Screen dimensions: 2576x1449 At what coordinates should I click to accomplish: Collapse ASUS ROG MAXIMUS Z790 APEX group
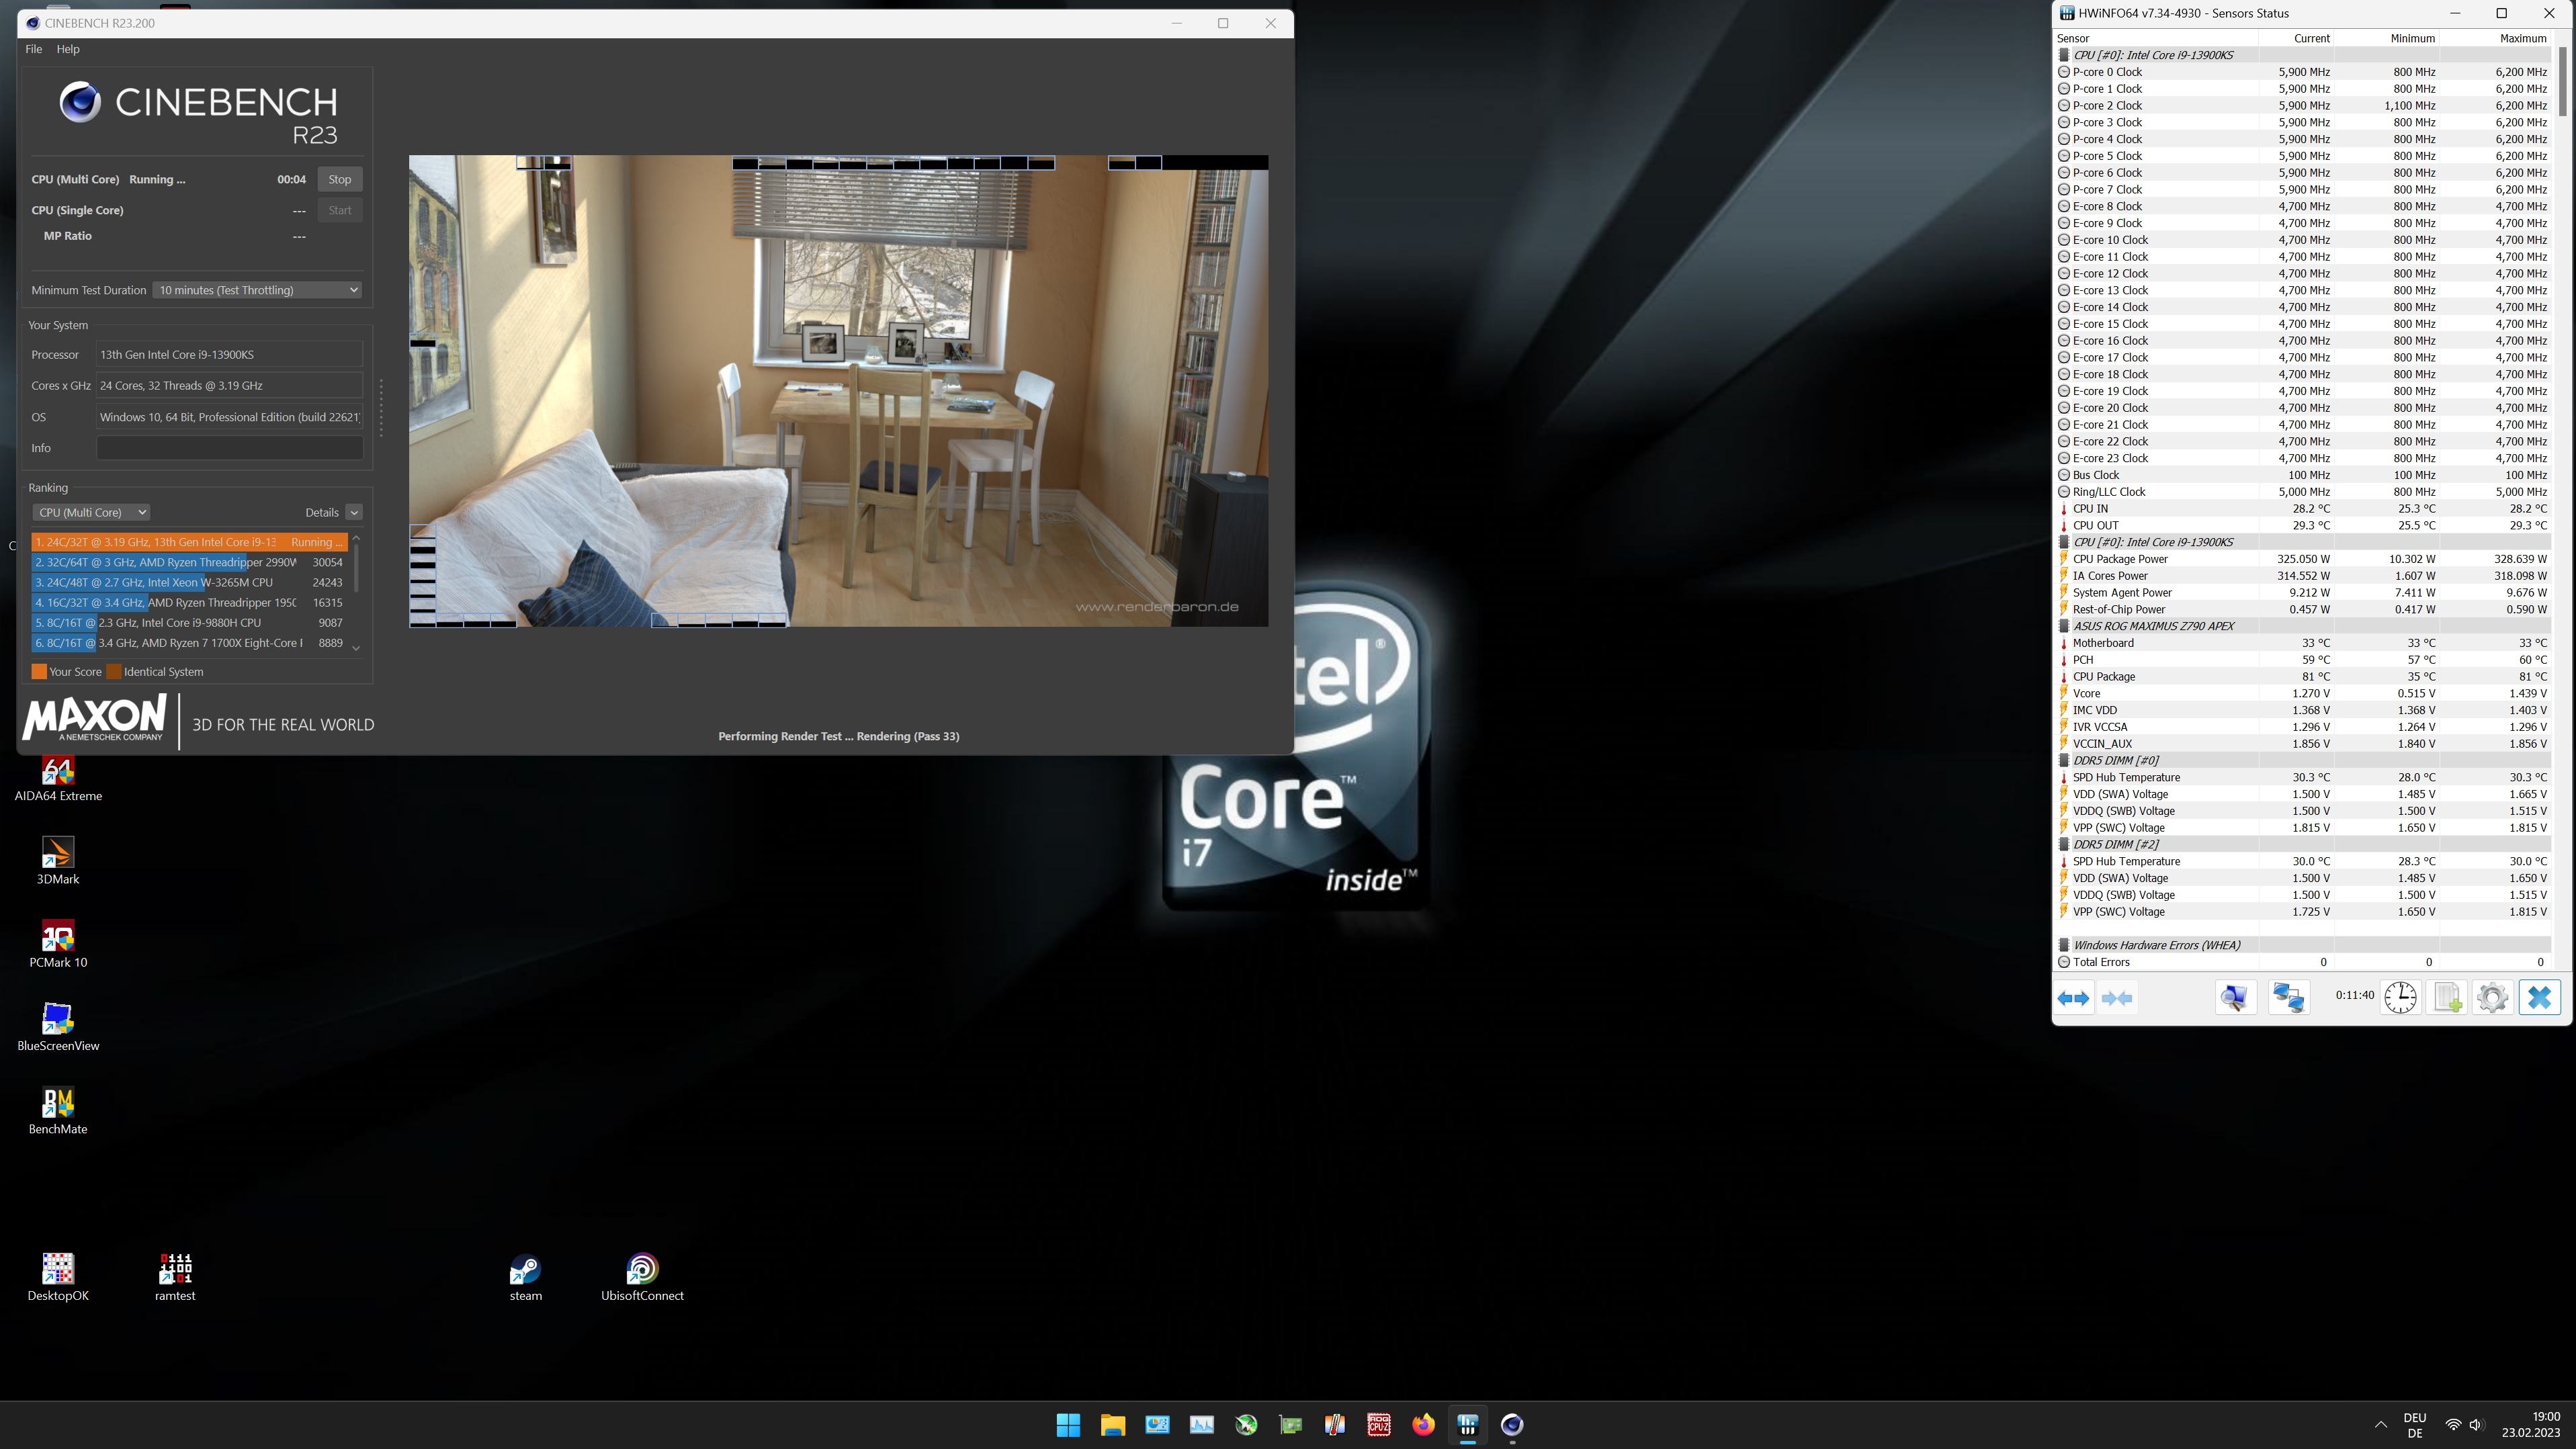[x=2064, y=626]
